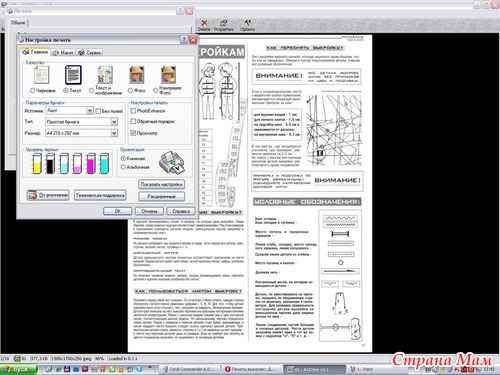Select the Draft (Черновик) quality icon

[42, 75]
